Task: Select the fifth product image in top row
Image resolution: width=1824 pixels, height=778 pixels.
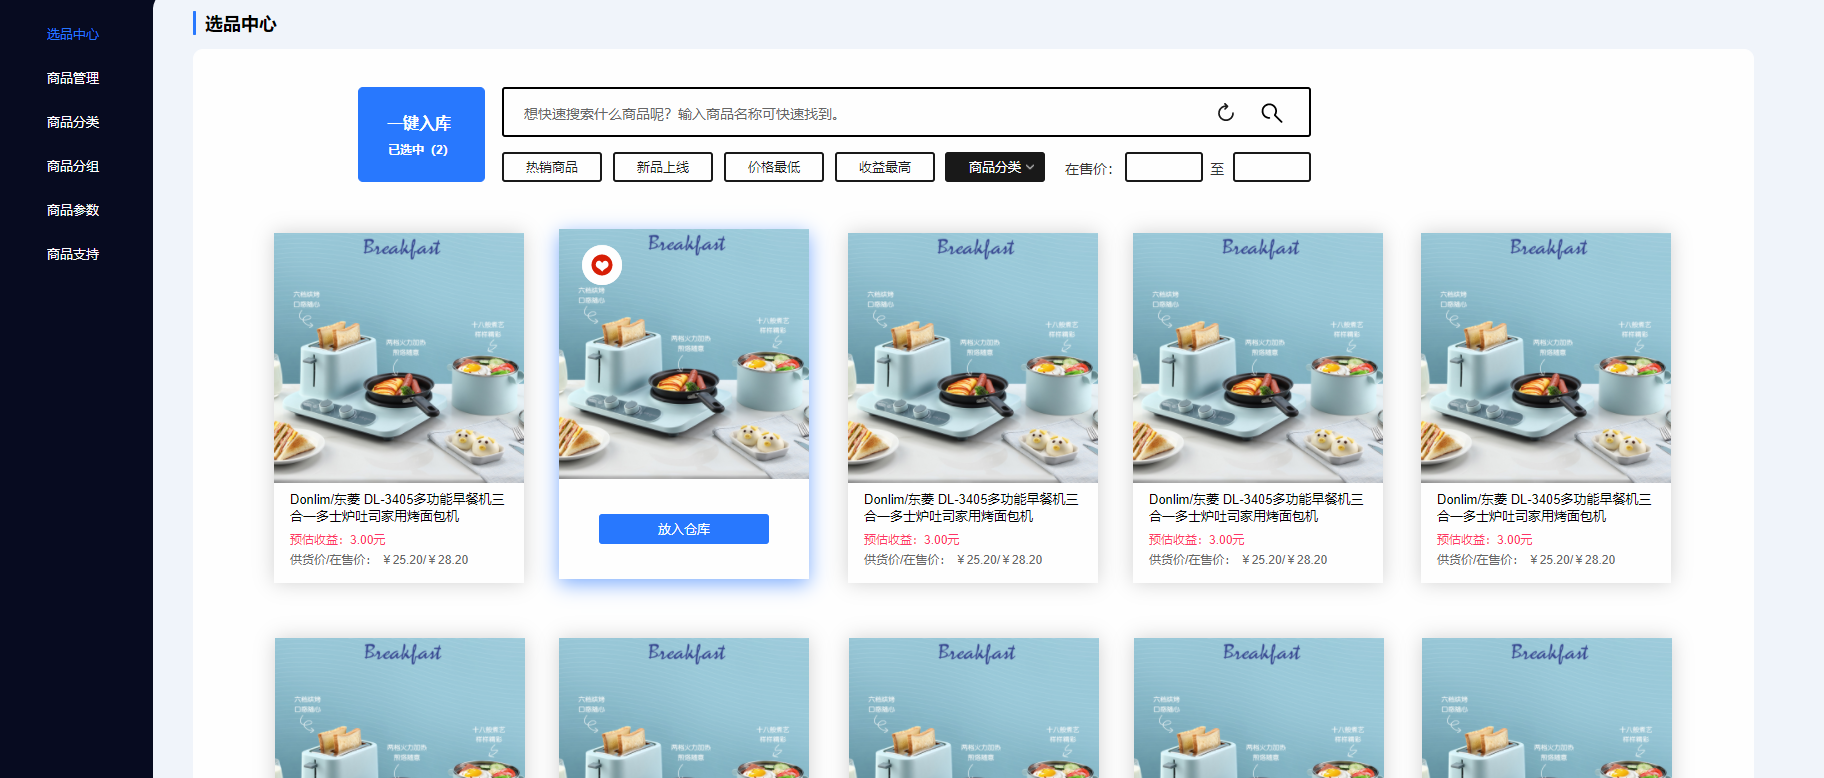Action: tap(1546, 358)
